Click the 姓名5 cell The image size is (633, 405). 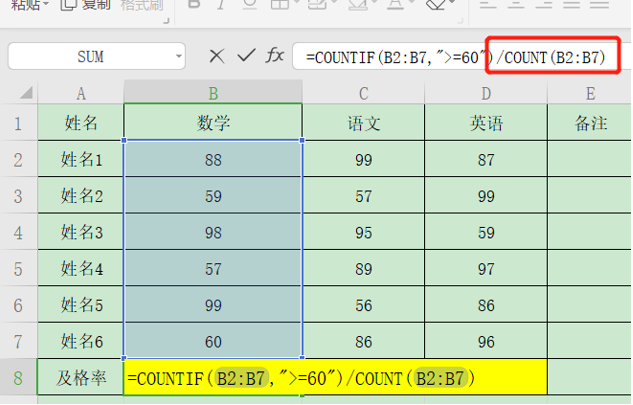point(81,304)
